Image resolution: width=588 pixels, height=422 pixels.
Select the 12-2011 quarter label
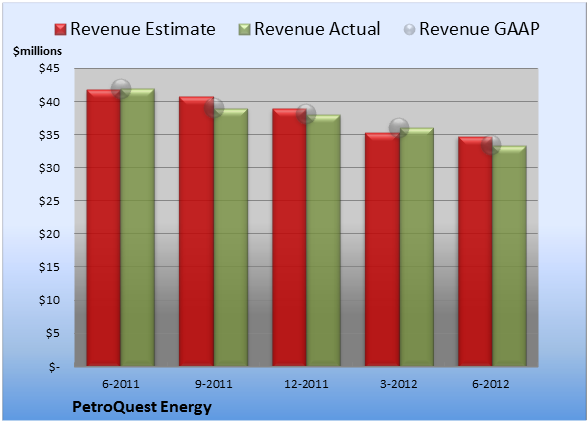(306, 384)
